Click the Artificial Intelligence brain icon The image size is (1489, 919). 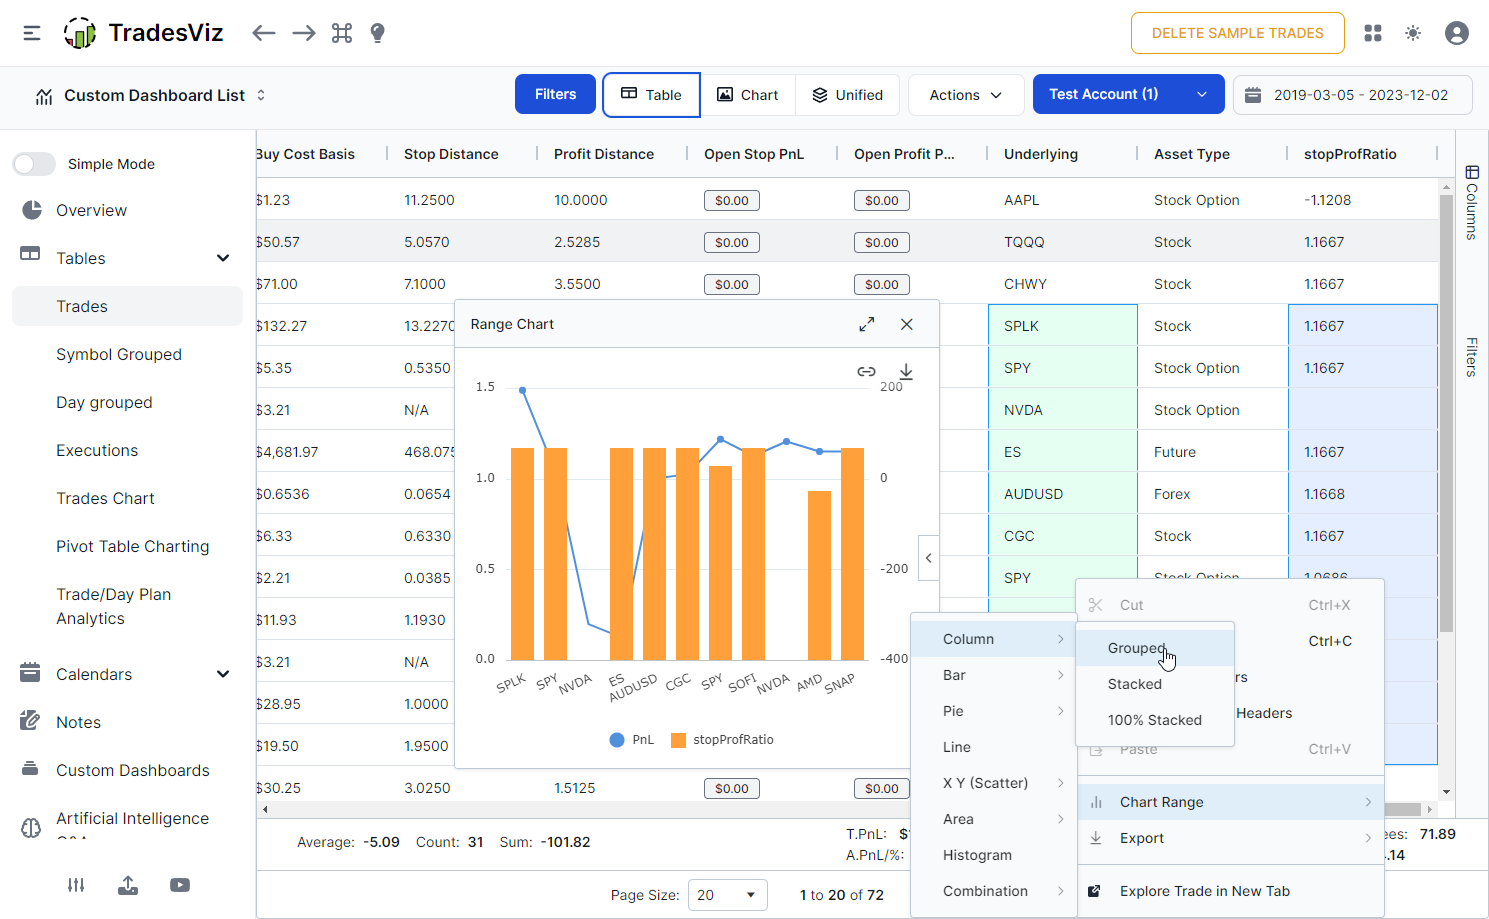click(x=31, y=827)
